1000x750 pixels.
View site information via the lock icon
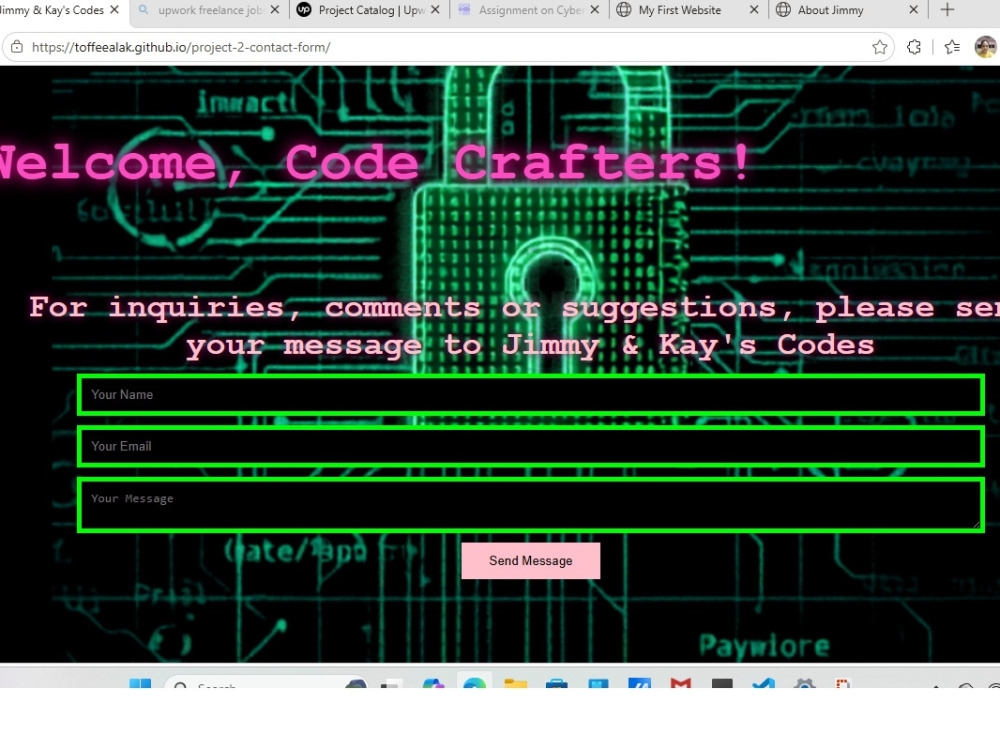(17, 47)
